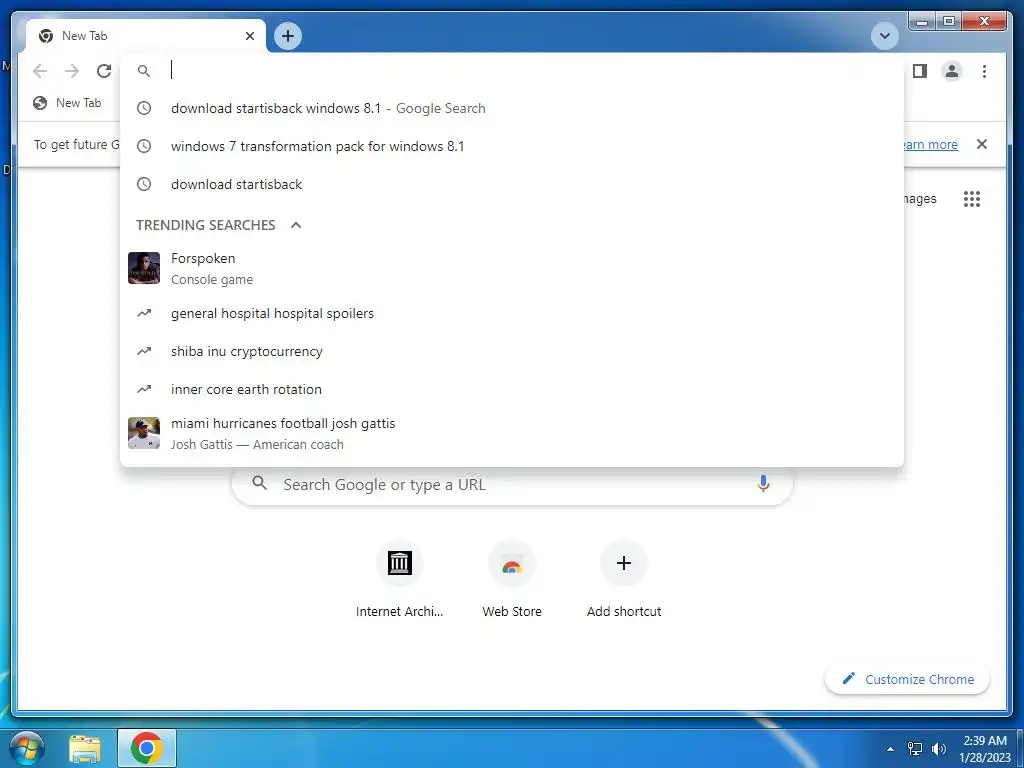Click the New Tab bookmark item
The image size is (1024, 768).
[x=67, y=103]
